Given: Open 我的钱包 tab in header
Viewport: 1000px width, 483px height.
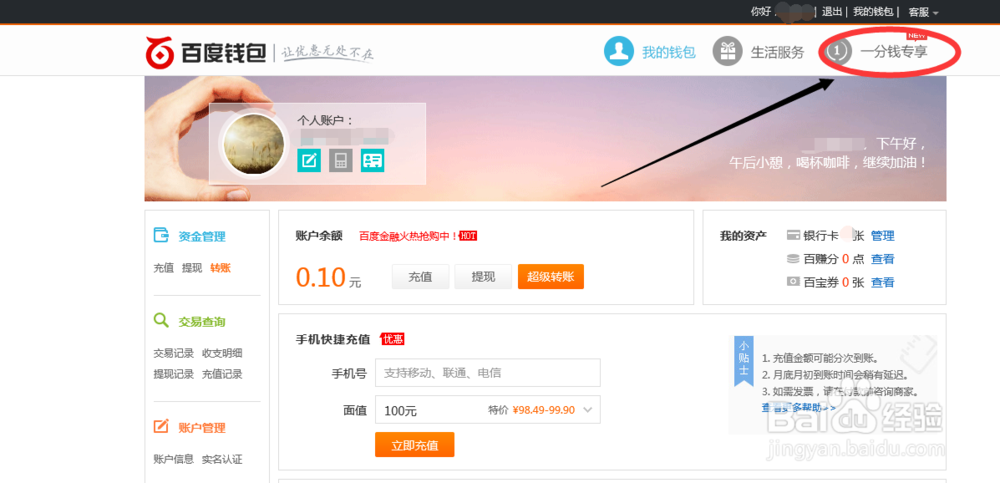Looking at the screenshot, I should (668, 52).
